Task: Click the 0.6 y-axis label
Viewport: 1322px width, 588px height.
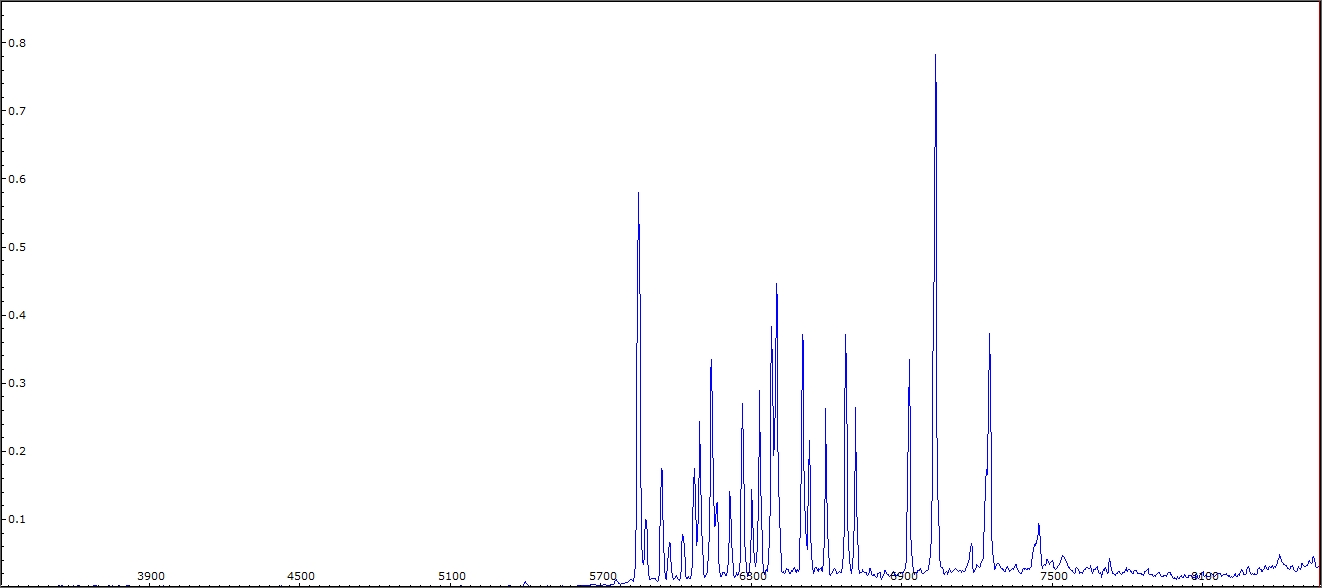Action: point(17,179)
